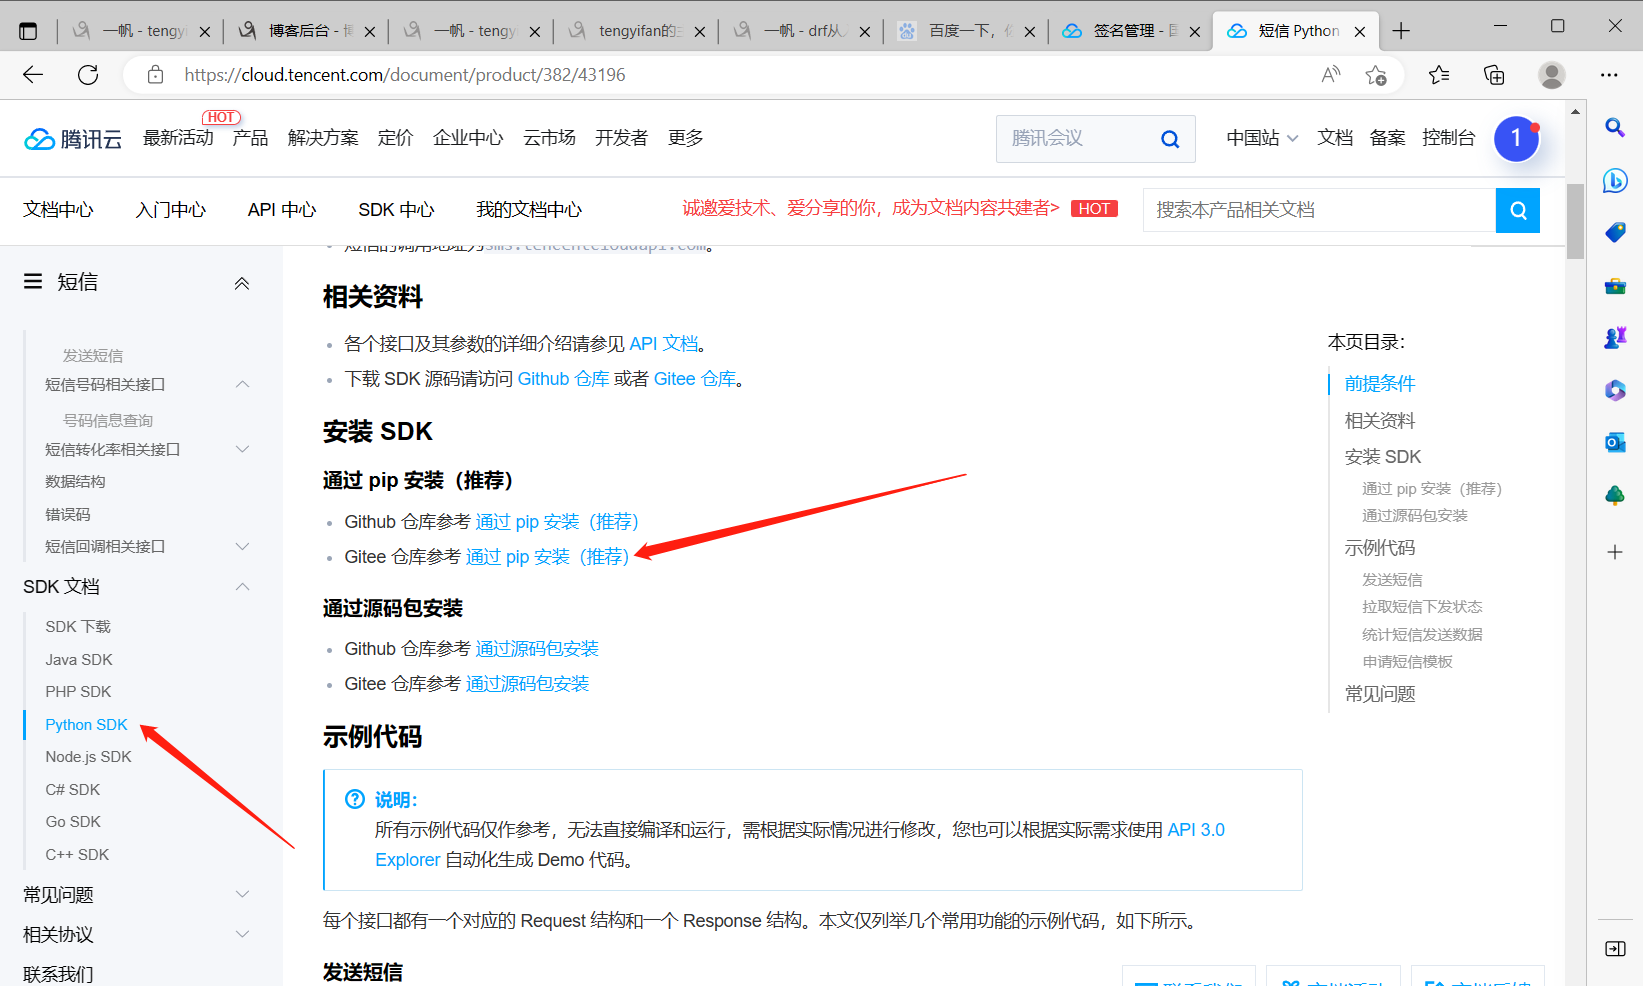Open the browser collections icon
Viewport: 1643px width, 986px height.
[x=1494, y=75]
